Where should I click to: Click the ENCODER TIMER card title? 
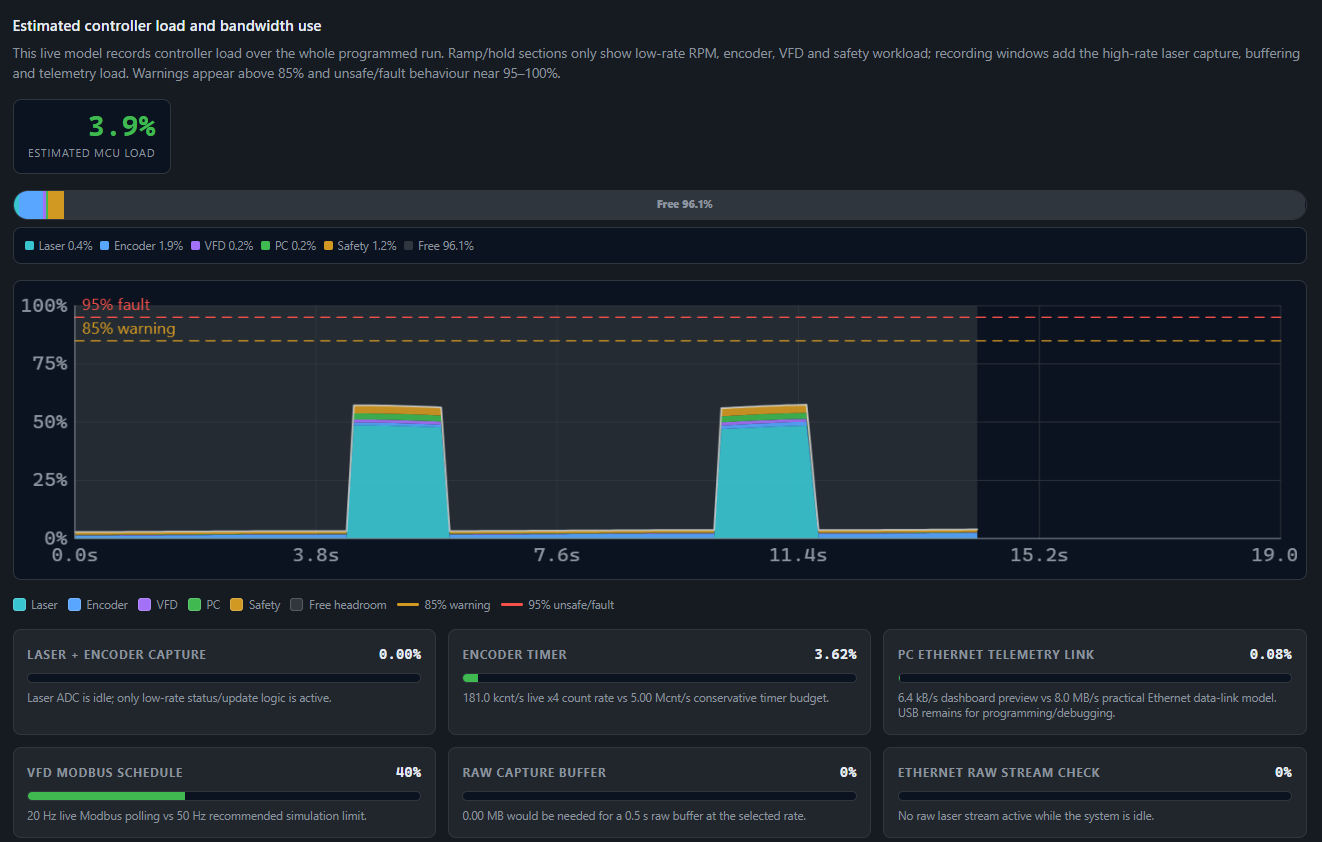(515, 655)
